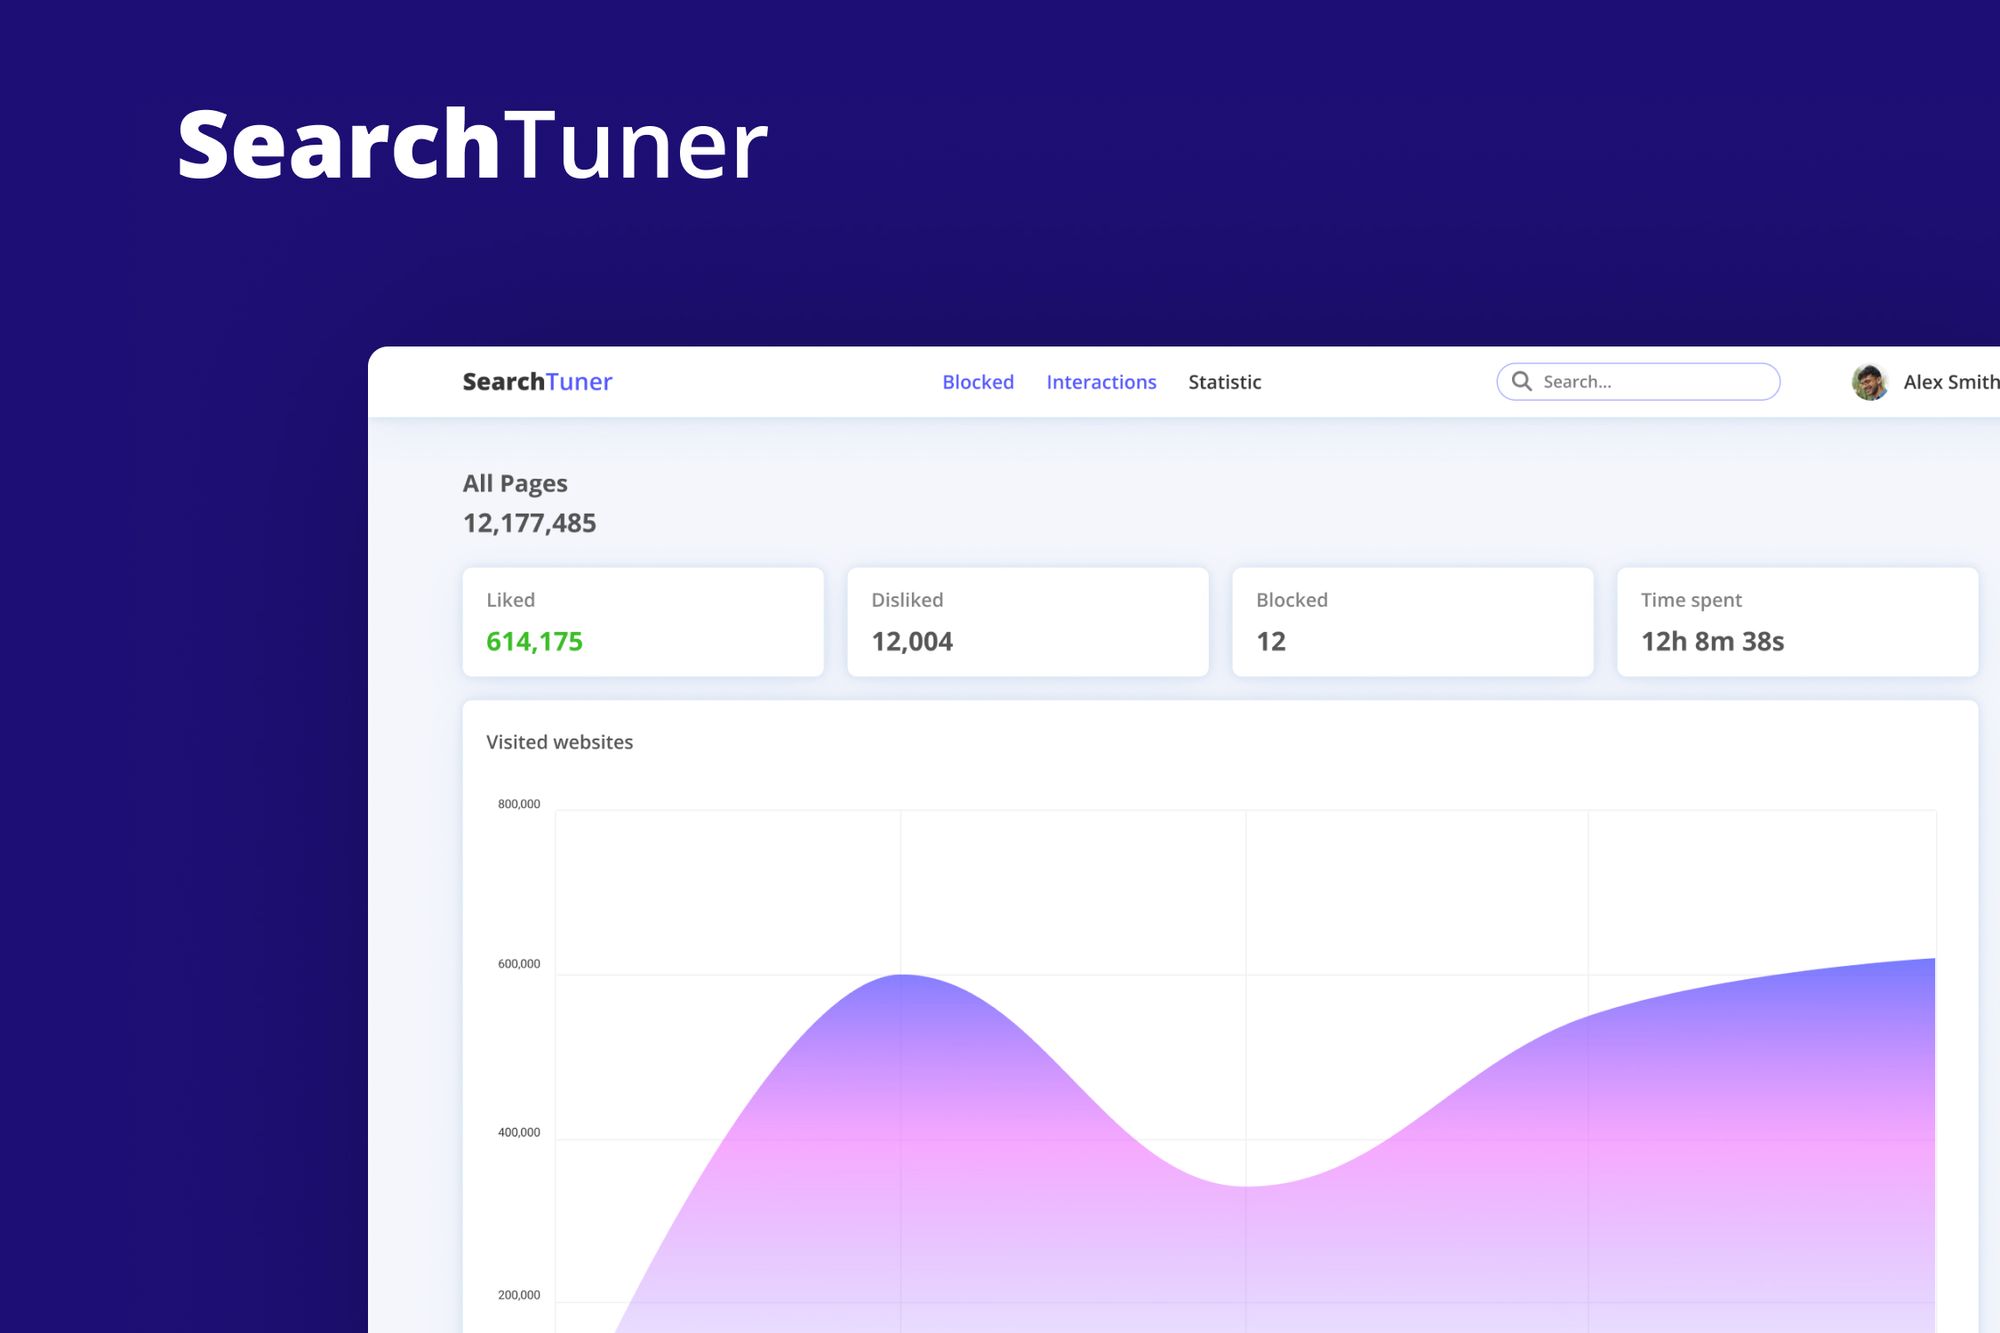Click the green 614,175 liked count
The image size is (2000, 1333).
pos(534,642)
